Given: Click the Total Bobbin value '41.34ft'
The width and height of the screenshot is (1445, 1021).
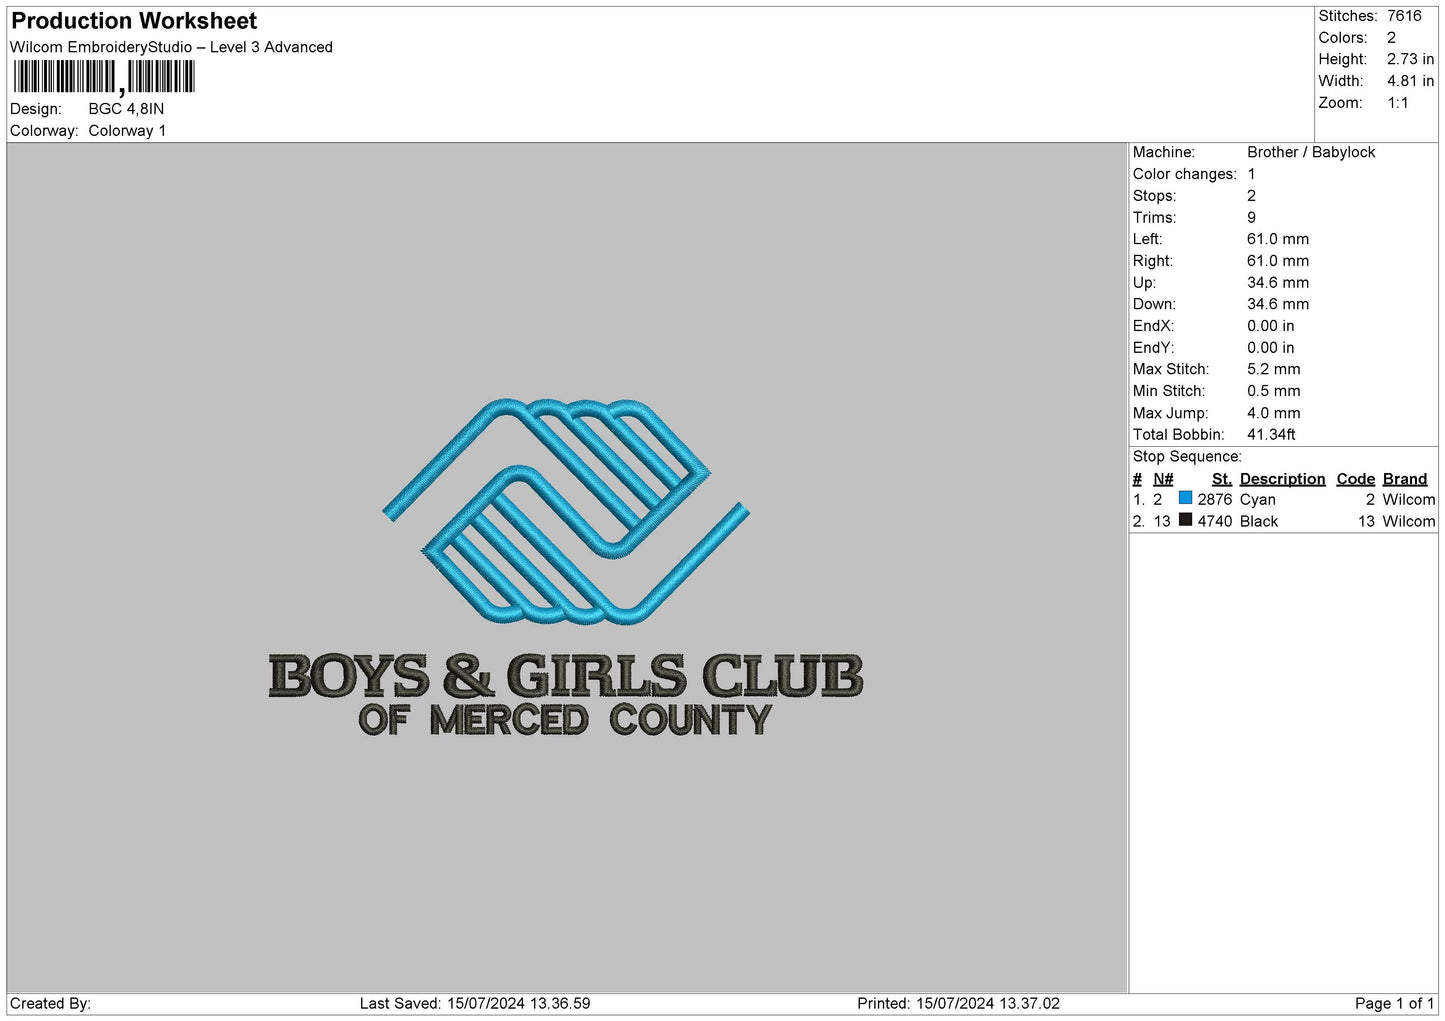Looking at the screenshot, I should (1271, 435).
